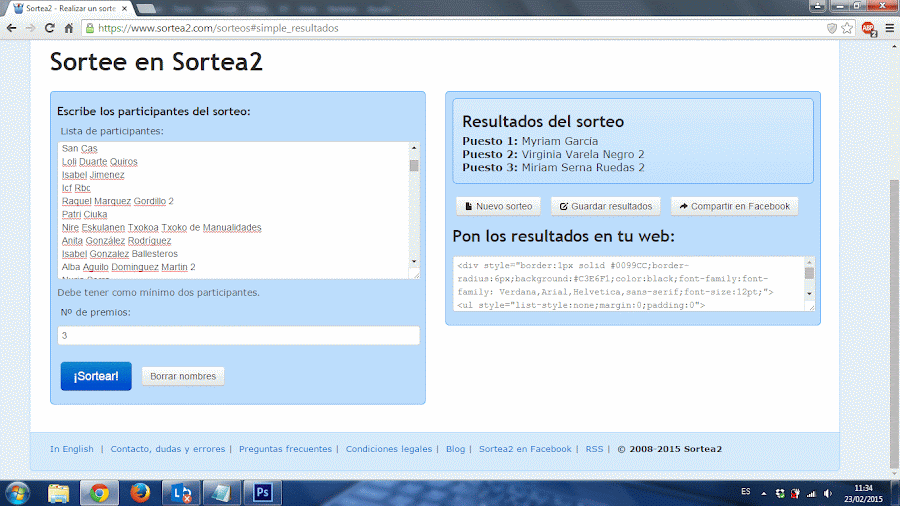Open the notepad taskbar application icon
Viewport: 900px width, 506px height.
[x=222, y=493]
